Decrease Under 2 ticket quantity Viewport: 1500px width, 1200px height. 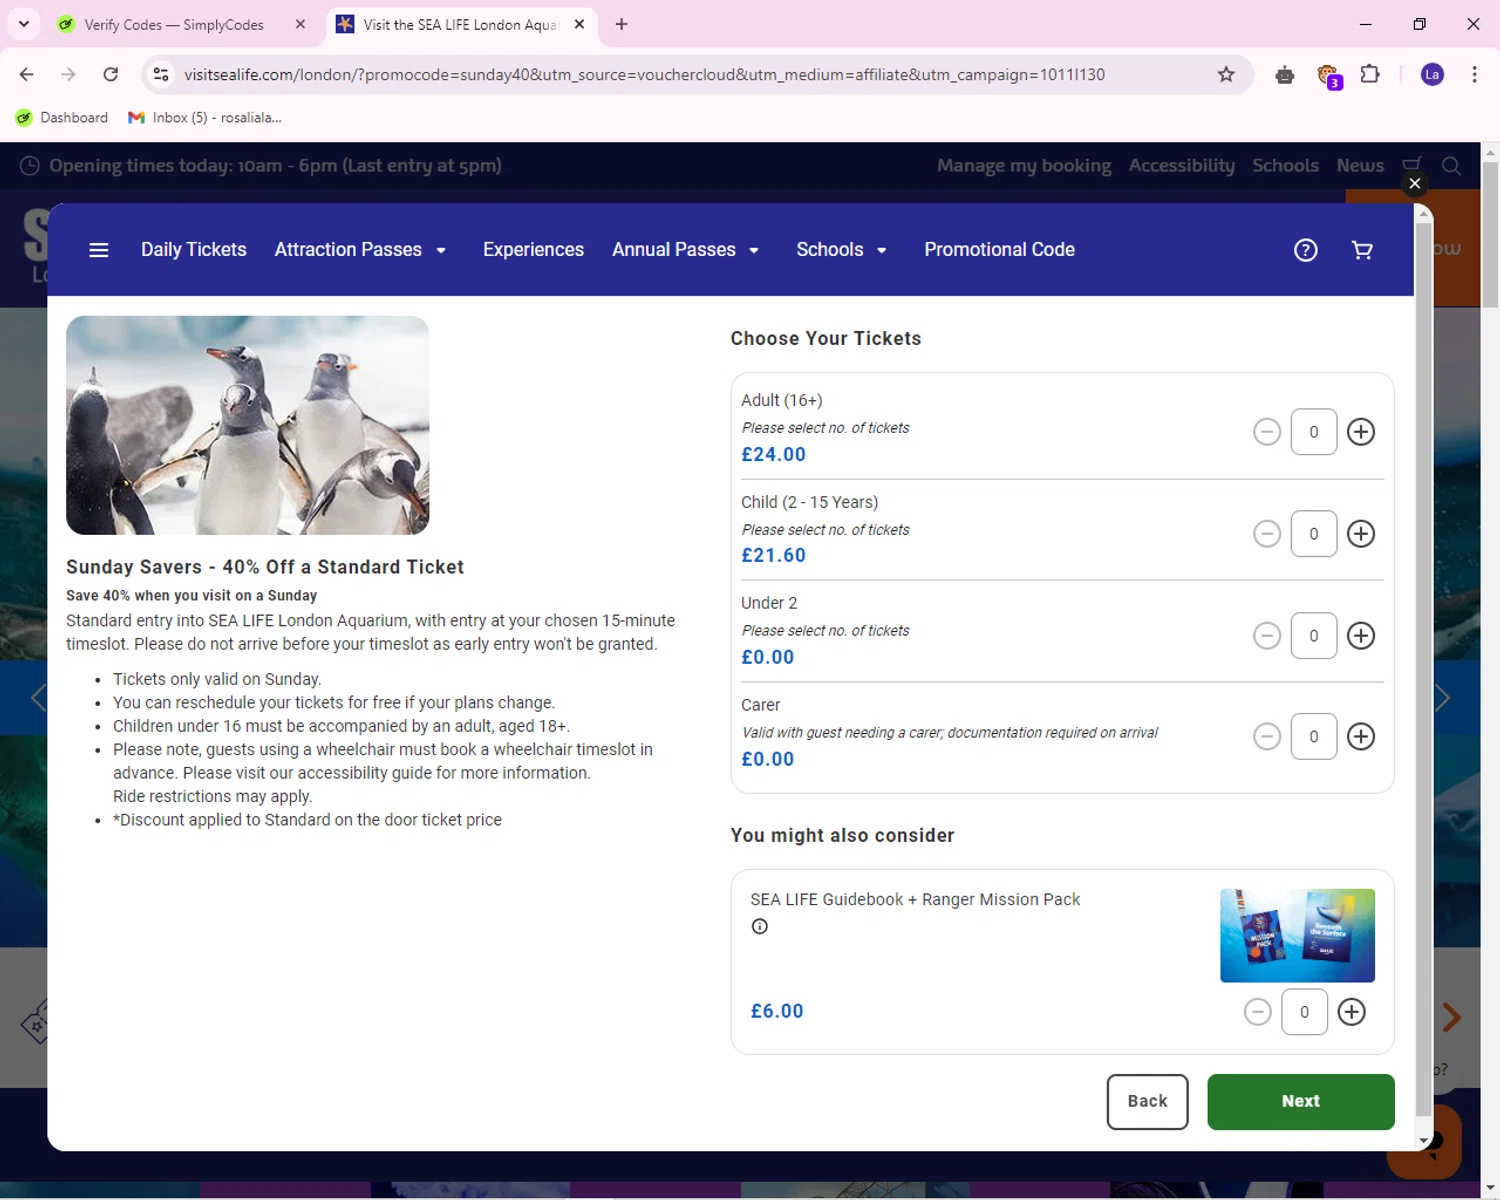(1267, 636)
